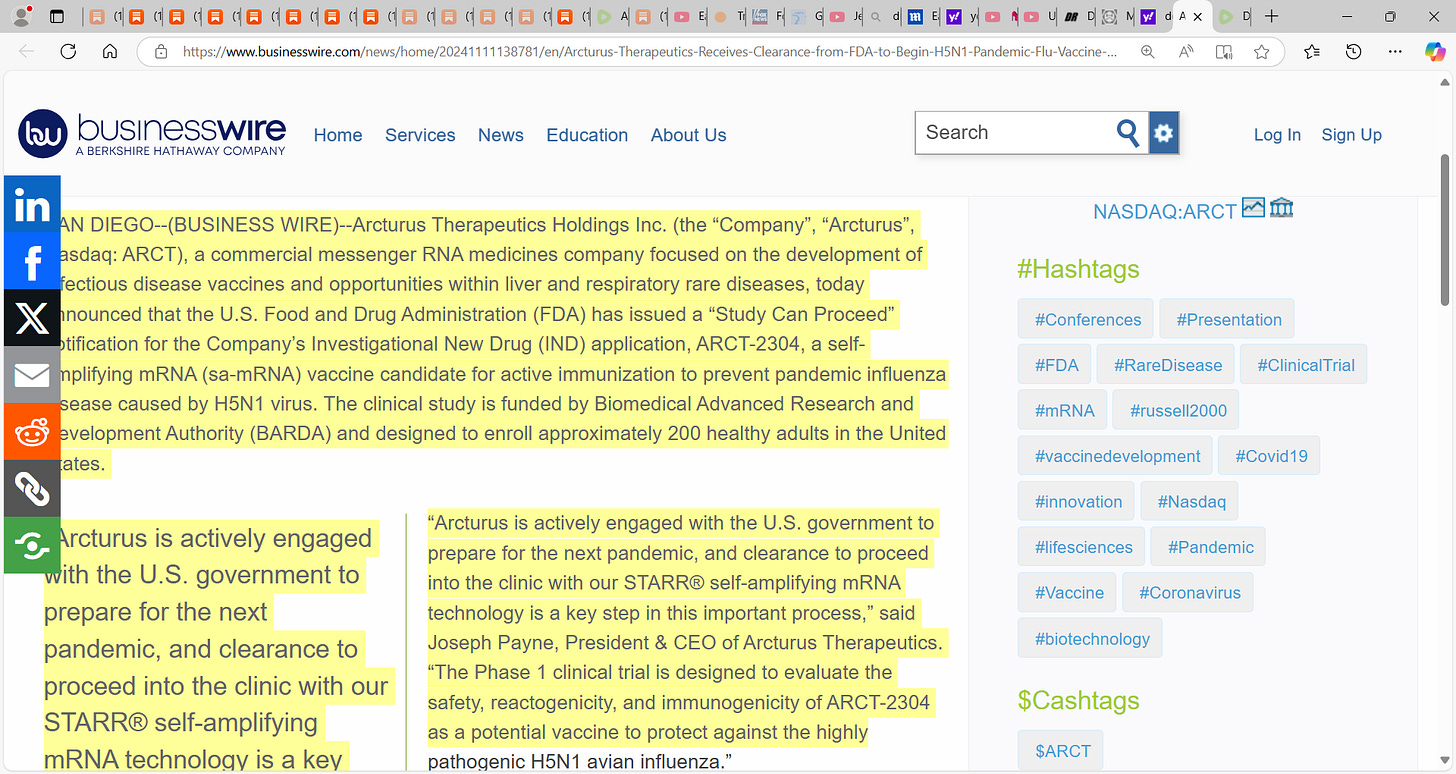Share the article on LinkedIn
The image size is (1456, 774).
click(32, 205)
